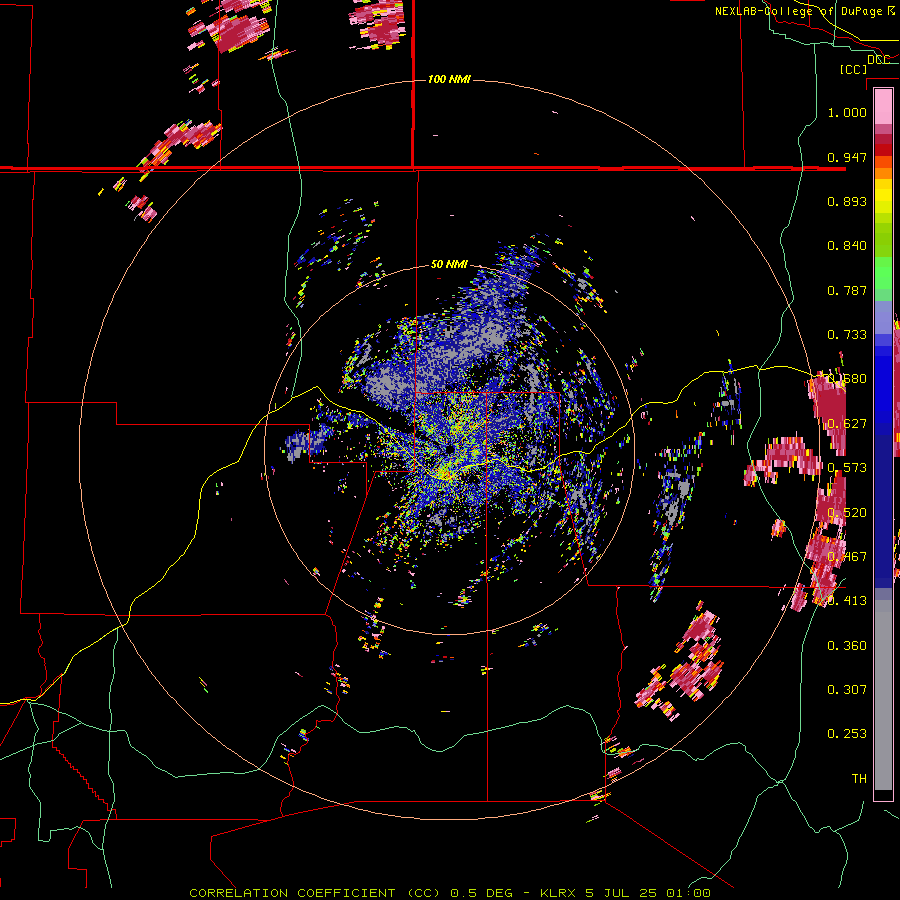Select the "0.947" legend value

pos(847,157)
